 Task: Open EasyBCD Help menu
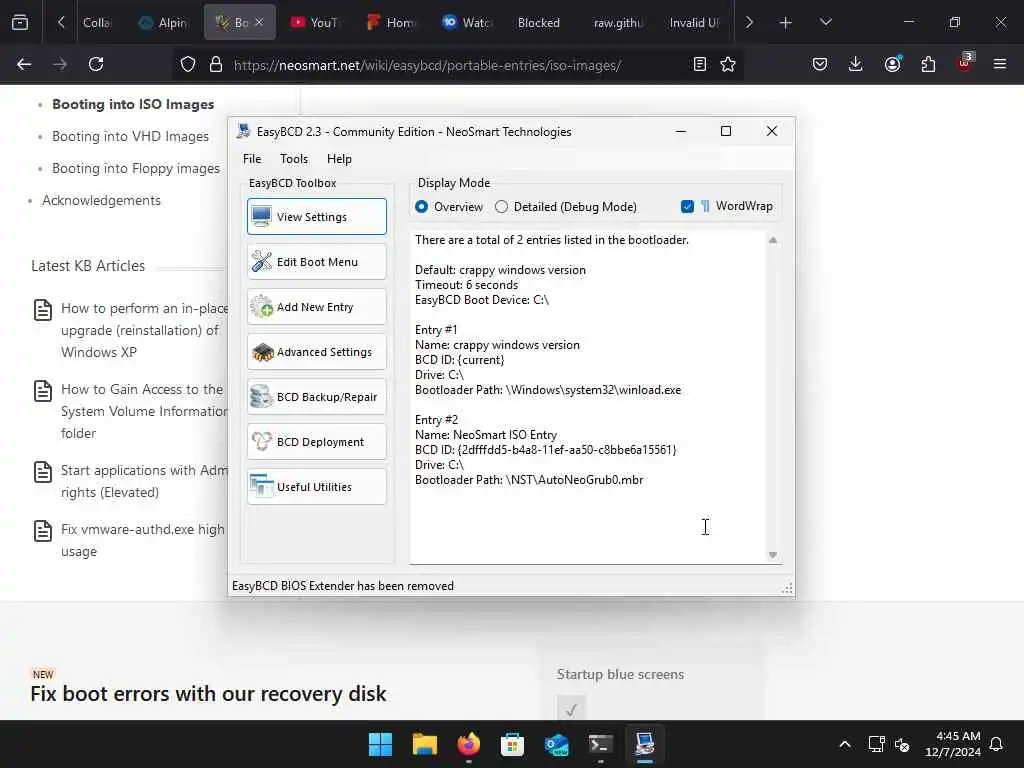339,159
